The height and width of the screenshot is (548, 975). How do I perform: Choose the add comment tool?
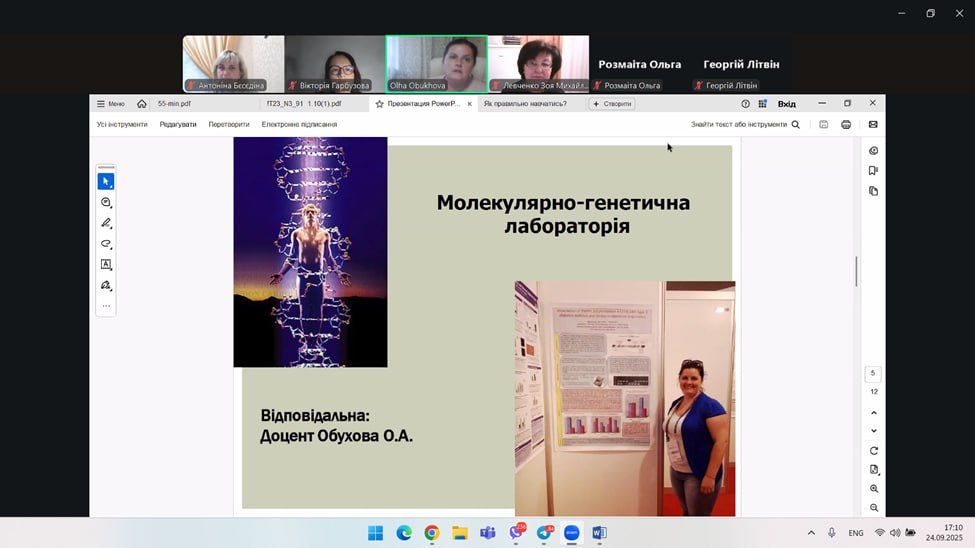click(105, 202)
